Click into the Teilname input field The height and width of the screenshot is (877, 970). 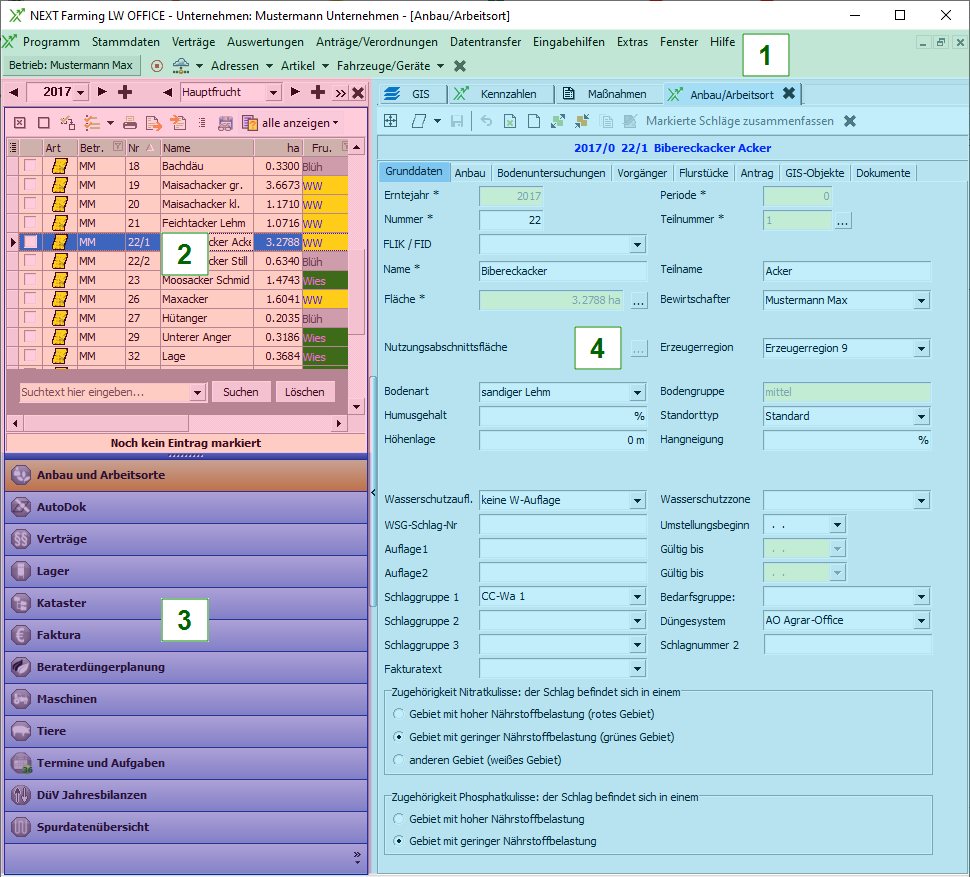846,271
